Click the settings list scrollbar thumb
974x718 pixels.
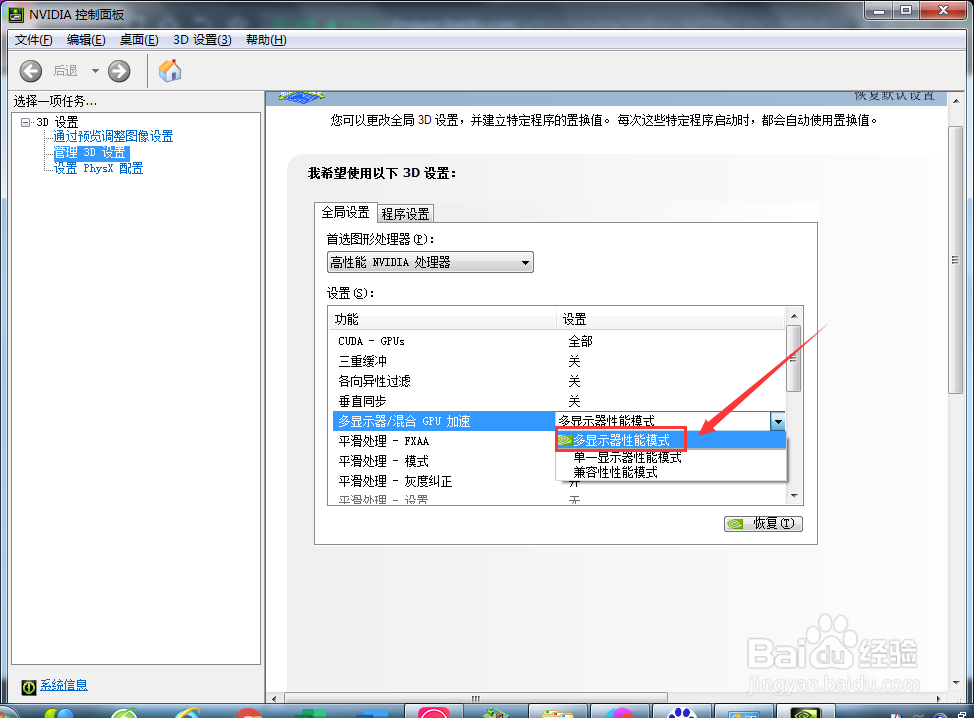point(794,358)
